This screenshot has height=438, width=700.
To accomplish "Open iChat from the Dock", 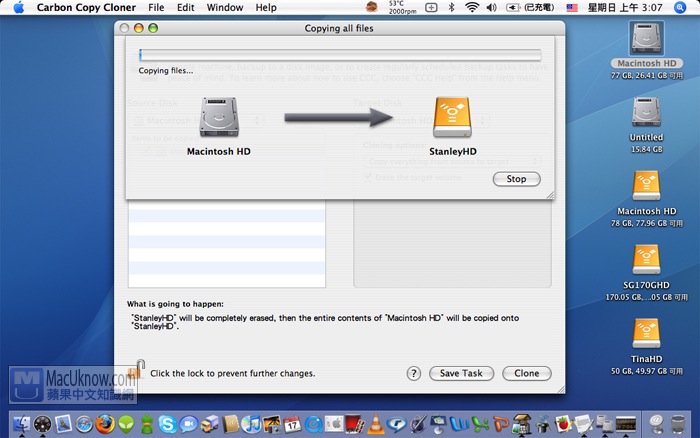I will (x=188, y=424).
